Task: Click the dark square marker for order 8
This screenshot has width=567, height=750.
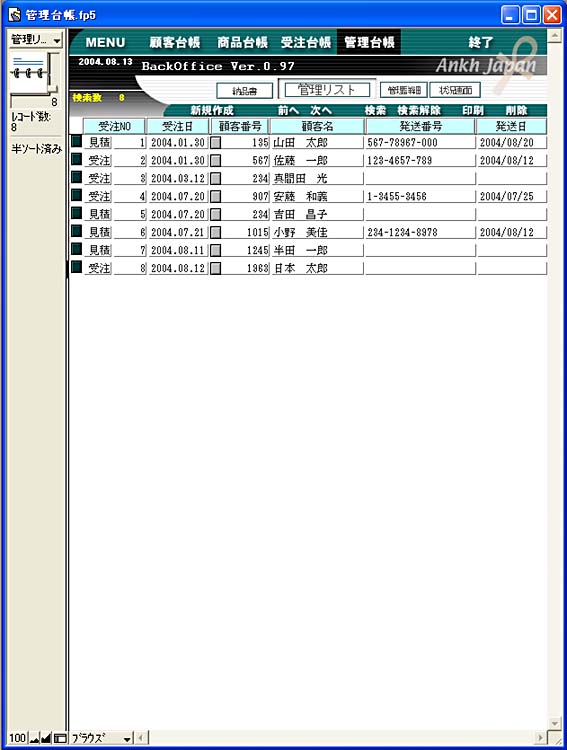Action: point(77,267)
